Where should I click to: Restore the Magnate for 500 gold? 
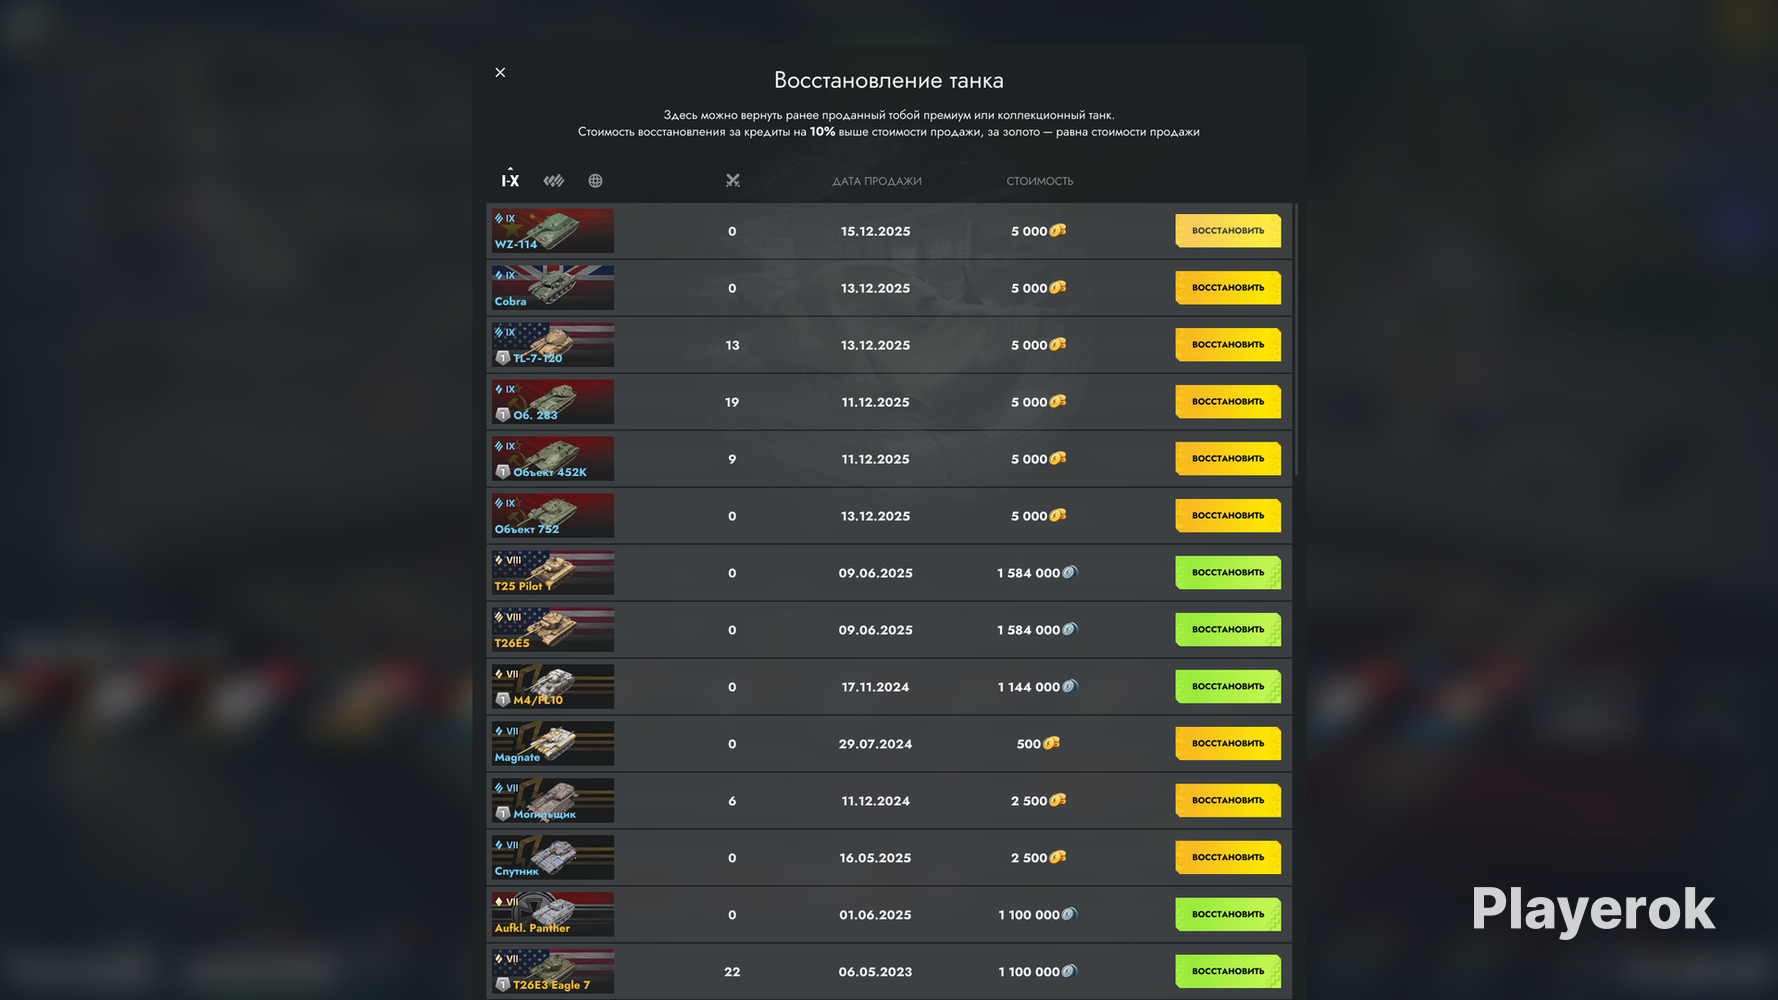1228,744
